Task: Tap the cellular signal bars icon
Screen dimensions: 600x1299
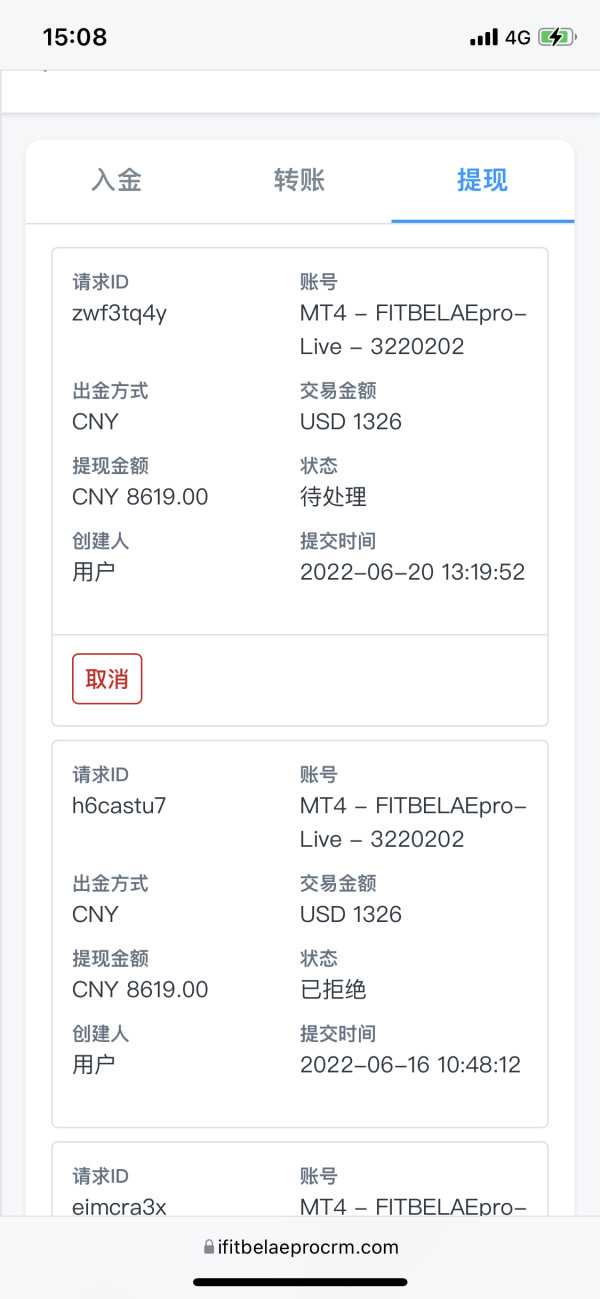Action: tap(483, 37)
